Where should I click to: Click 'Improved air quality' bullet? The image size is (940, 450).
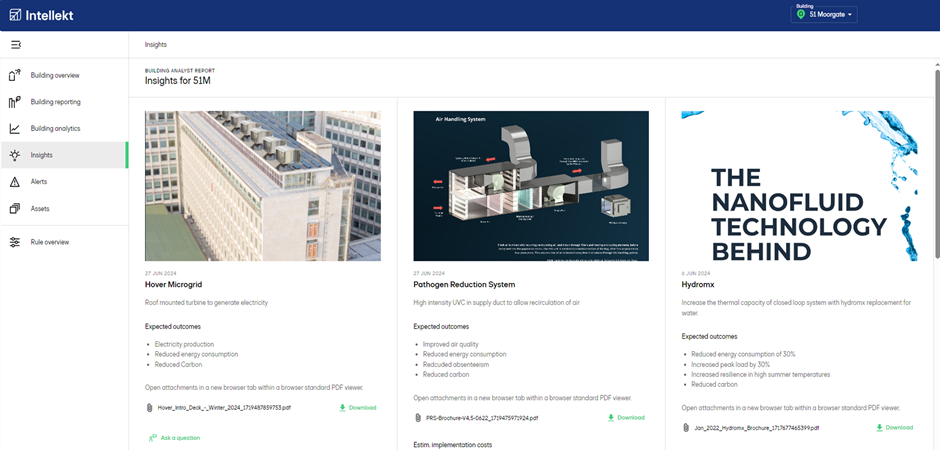pos(451,345)
